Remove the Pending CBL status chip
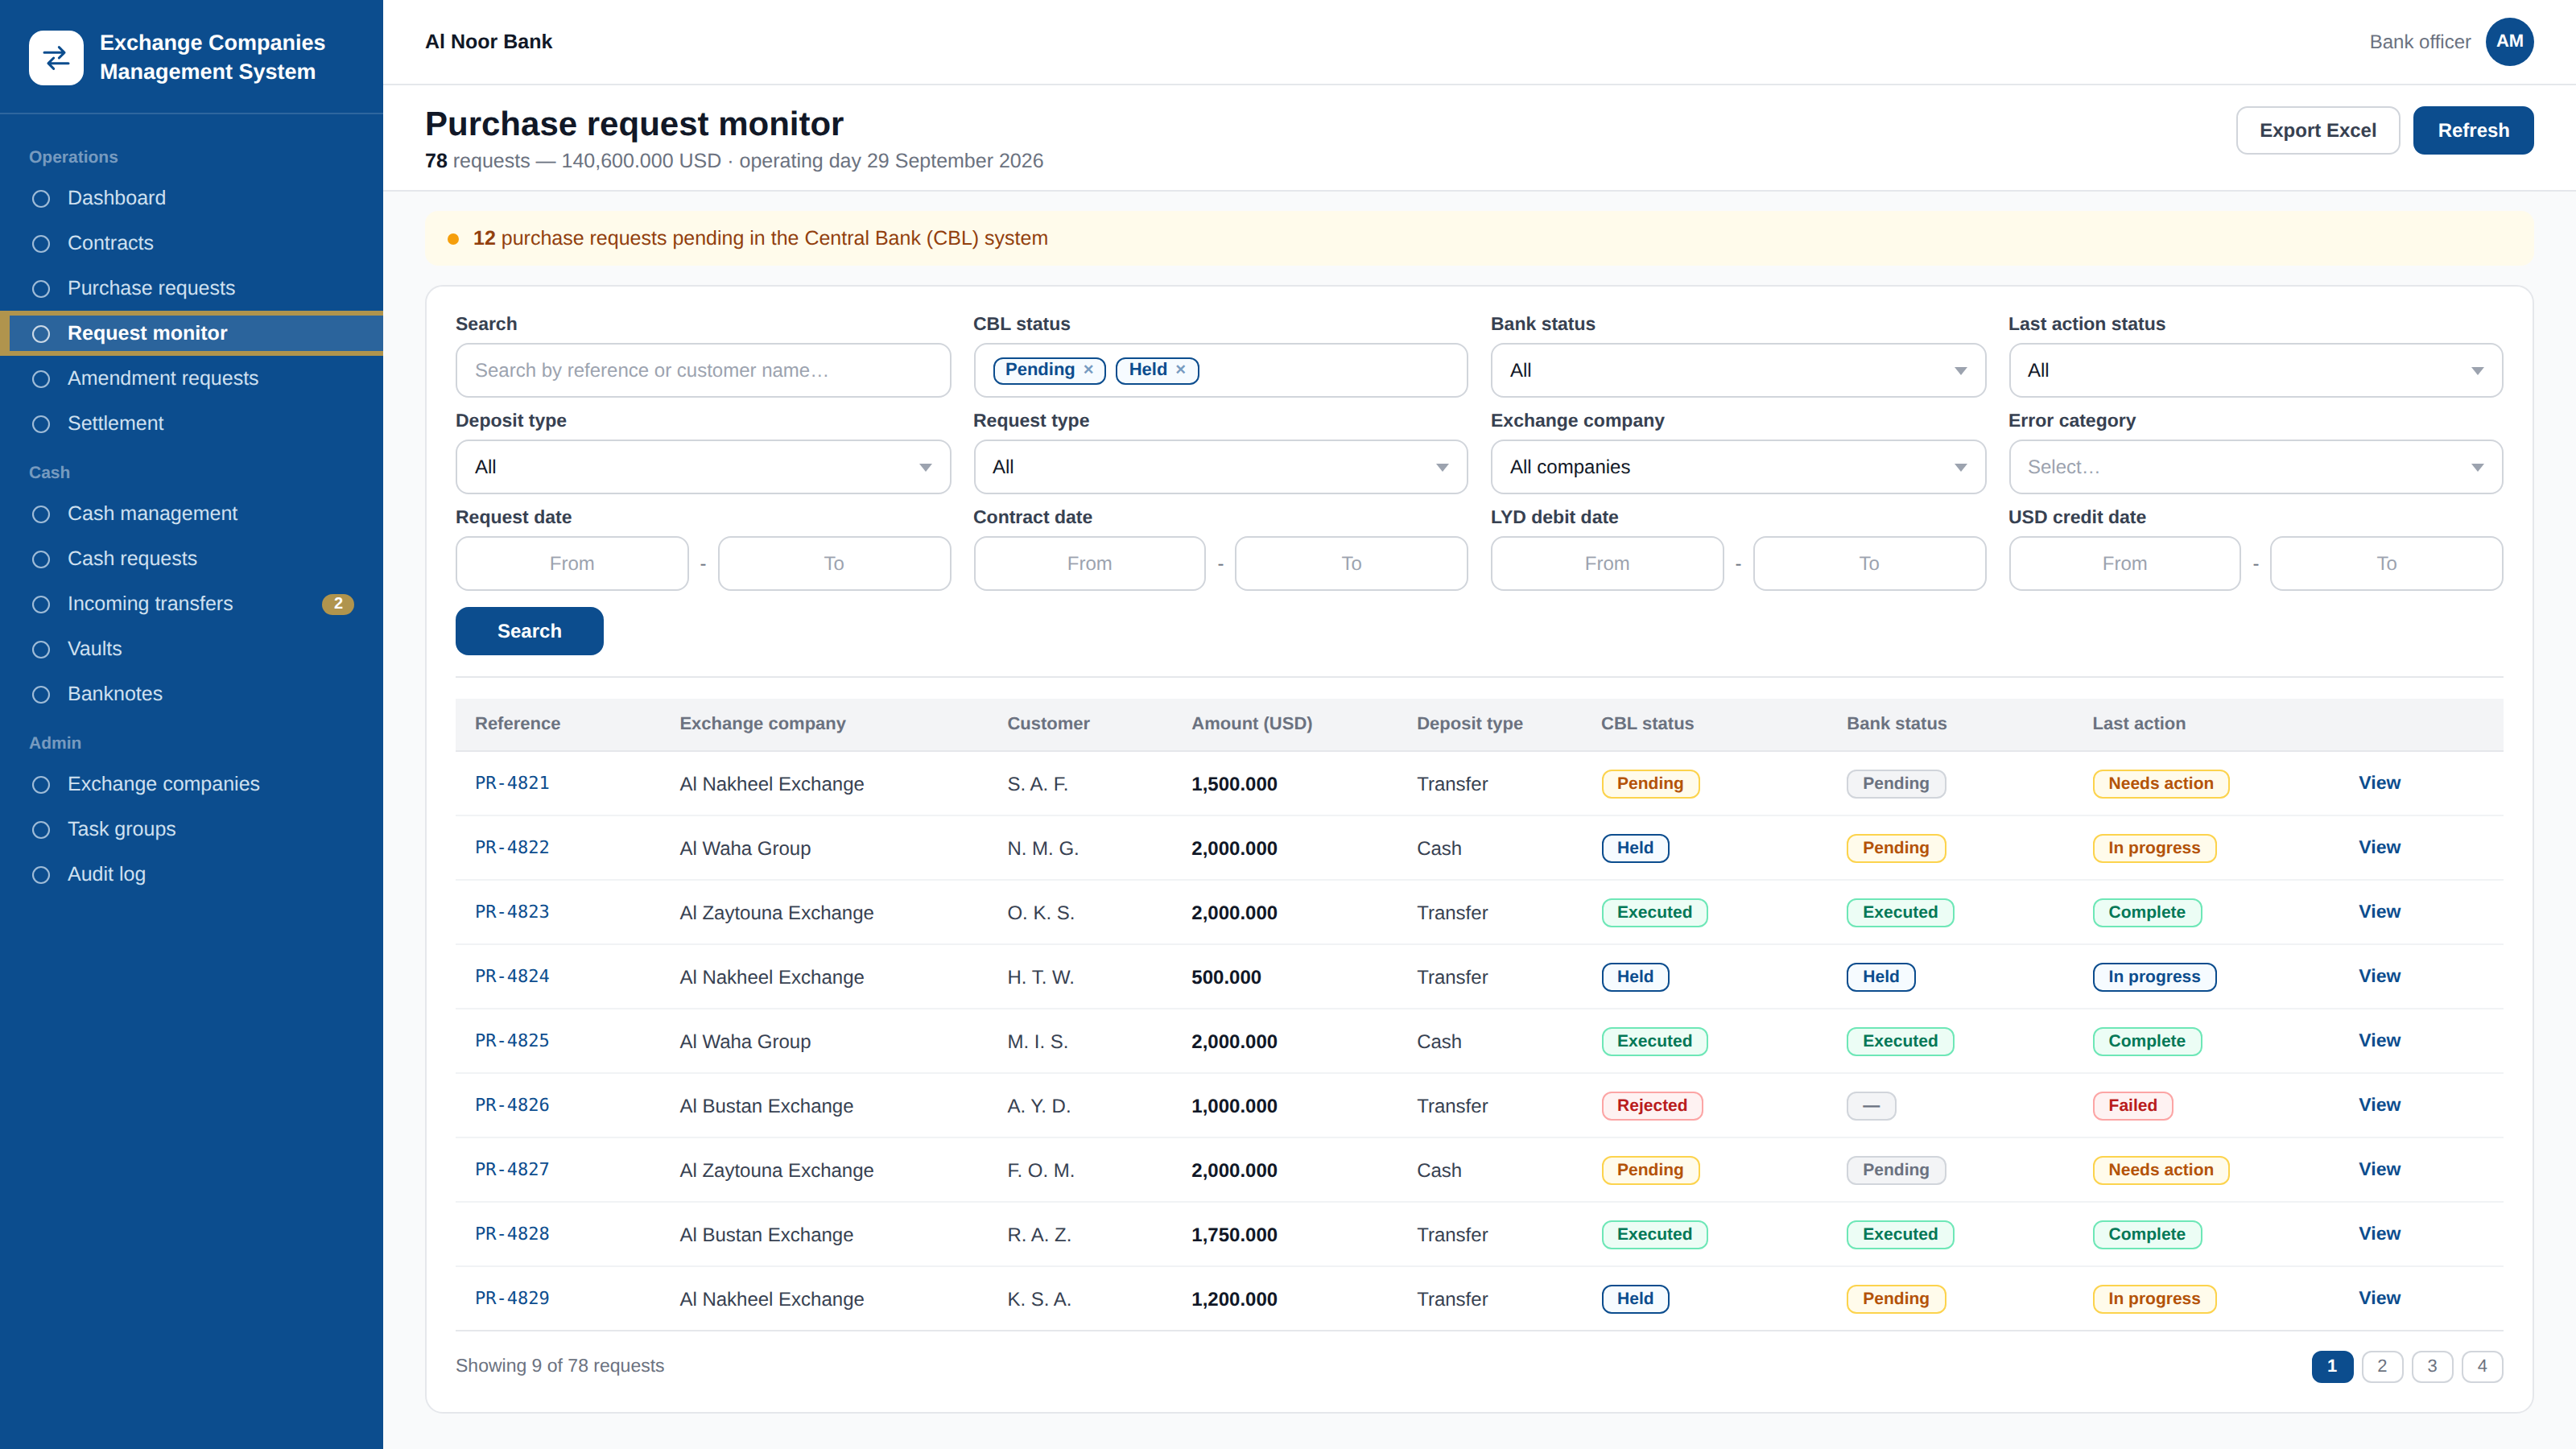The height and width of the screenshot is (1449, 2576). point(1088,370)
